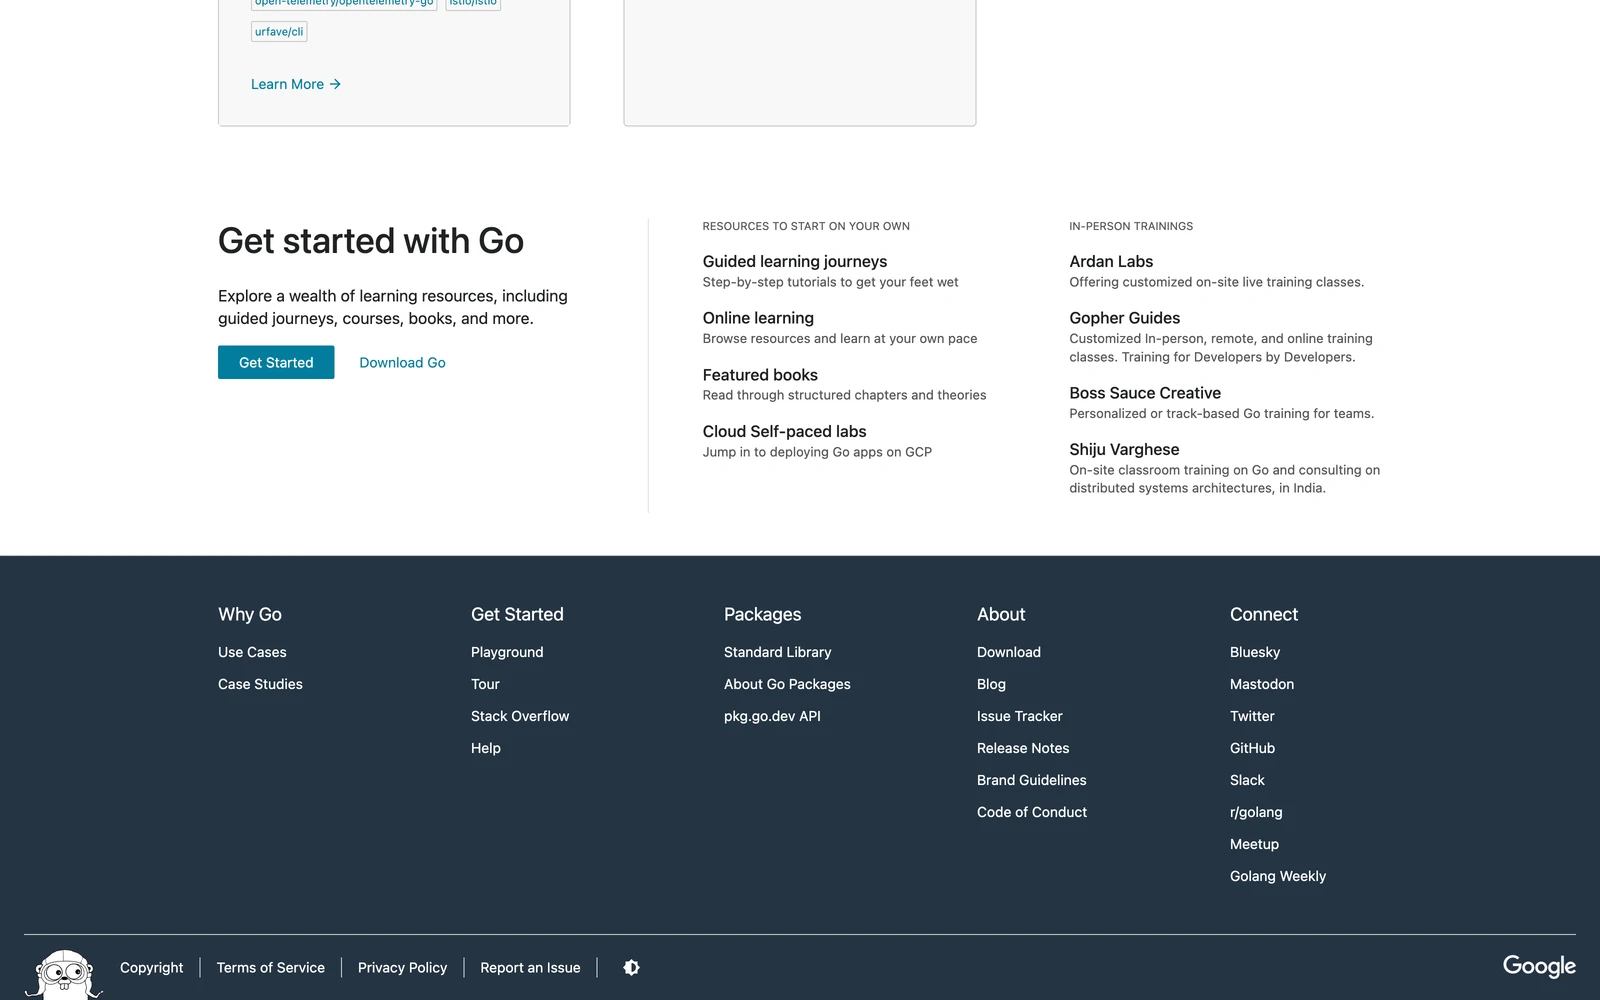This screenshot has width=1600, height=1000.
Task: Open the GitHub link
Action: pos(1252,748)
